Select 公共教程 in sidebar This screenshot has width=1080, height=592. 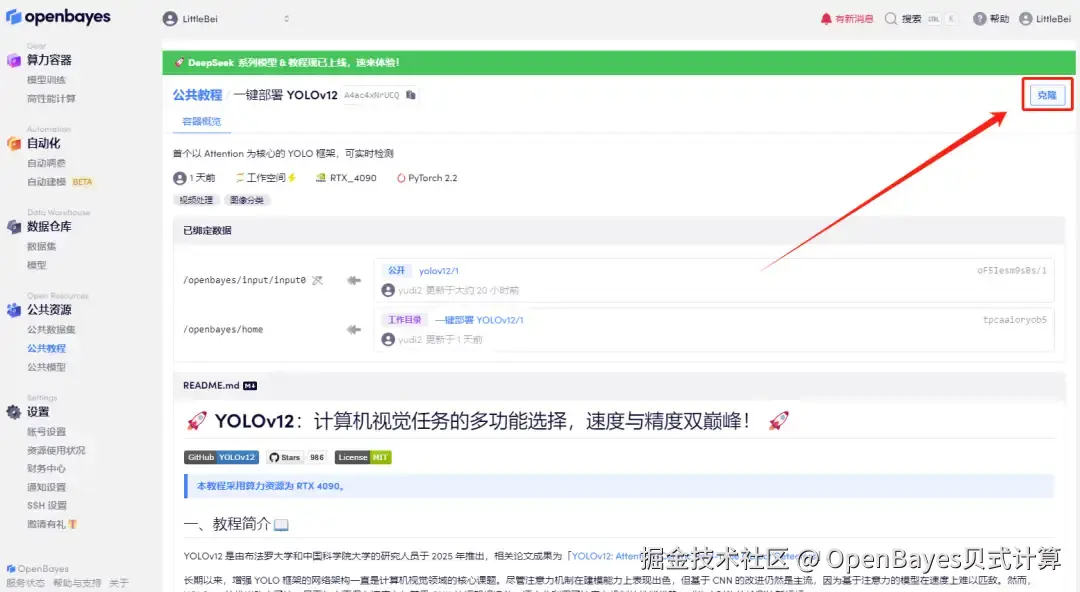pos(46,348)
